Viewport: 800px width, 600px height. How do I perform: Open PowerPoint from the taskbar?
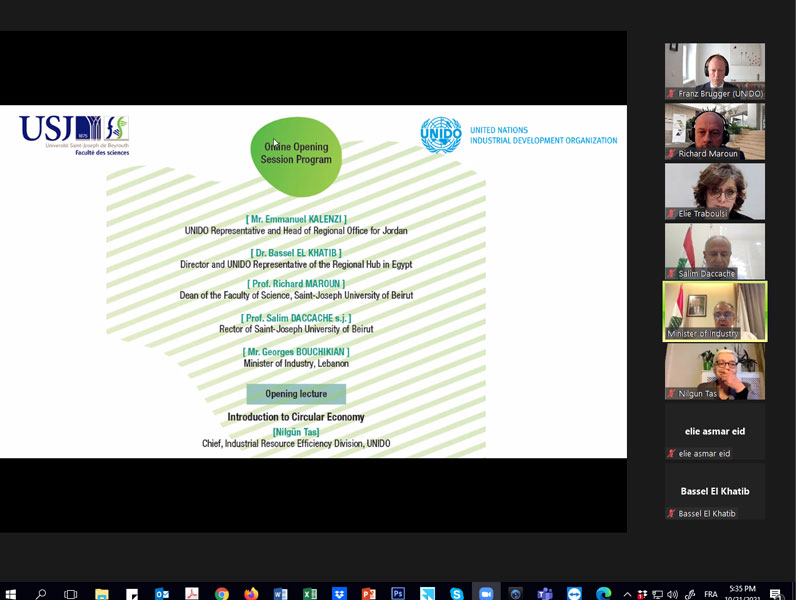click(x=368, y=593)
